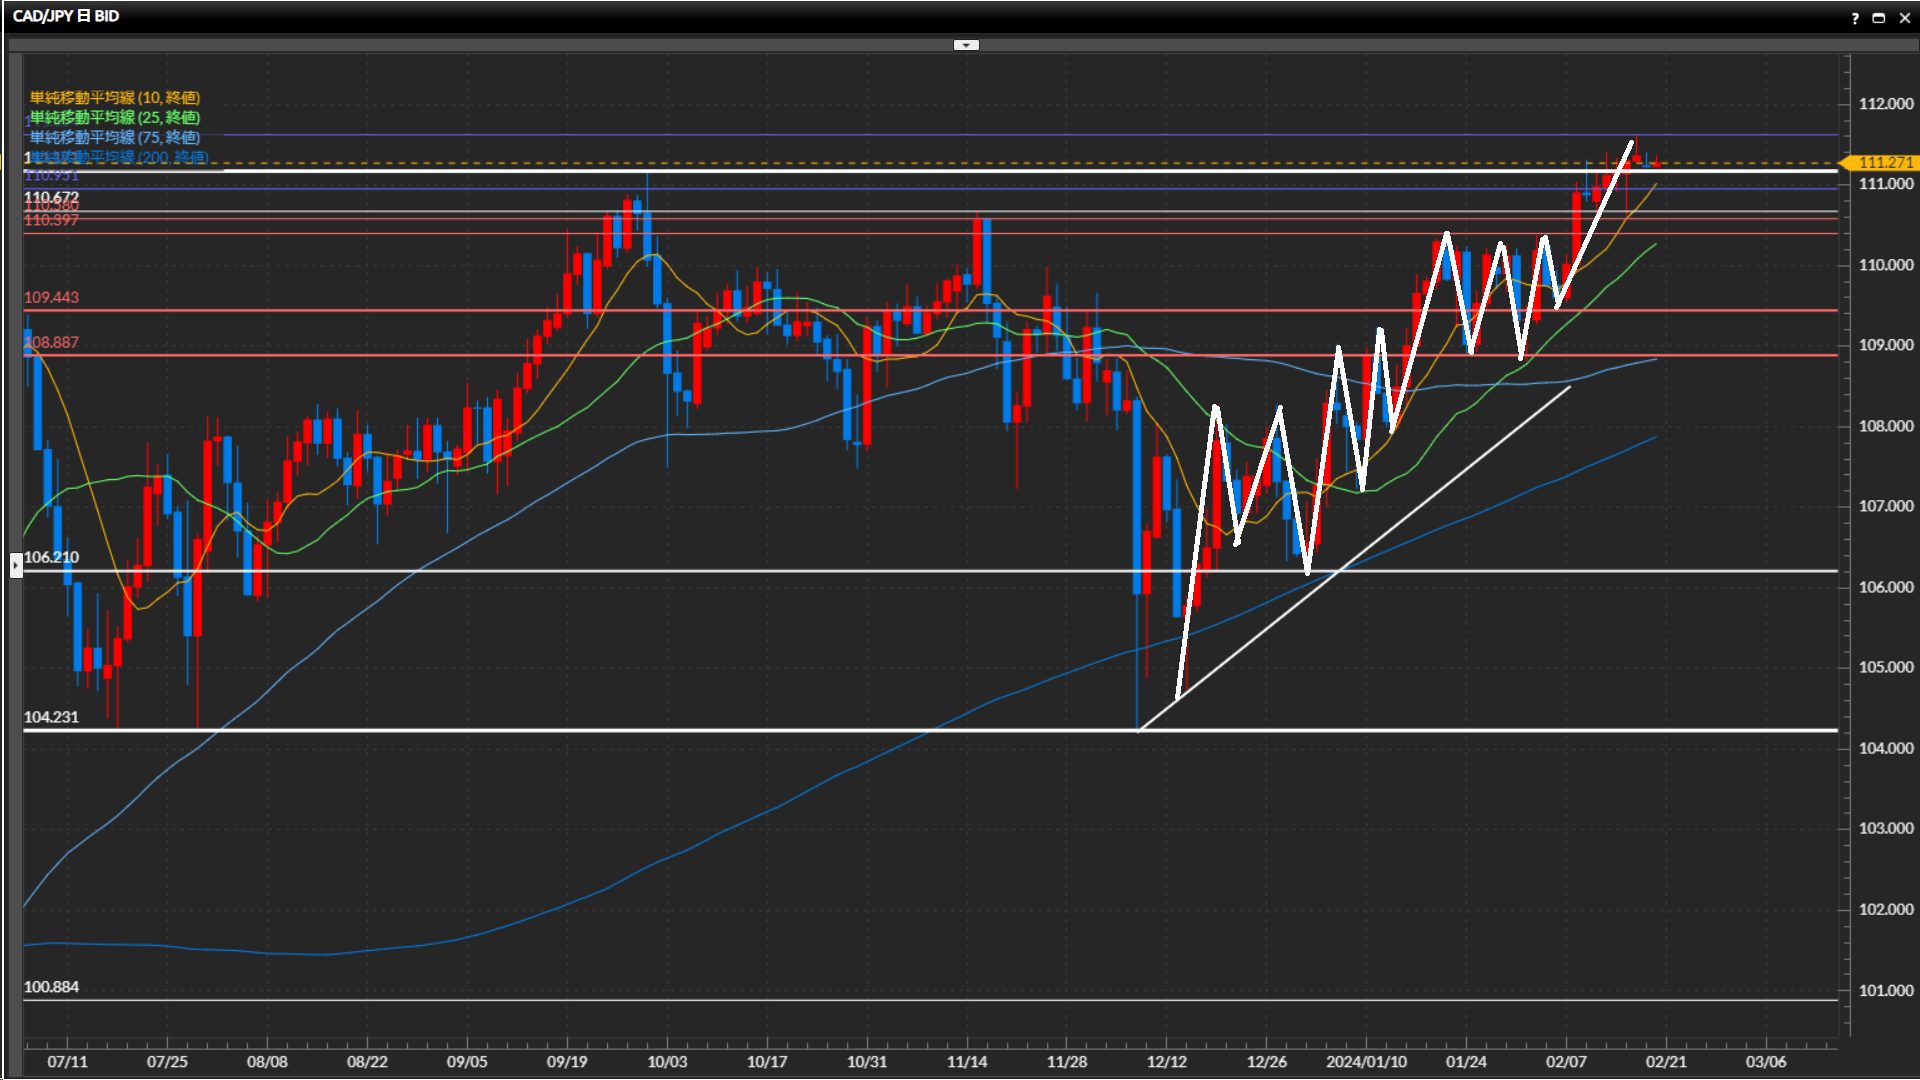The height and width of the screenshot is (1080, 1920).
Task: Click the CAD/JPY BID title text
Action: (x=66, y=16)
